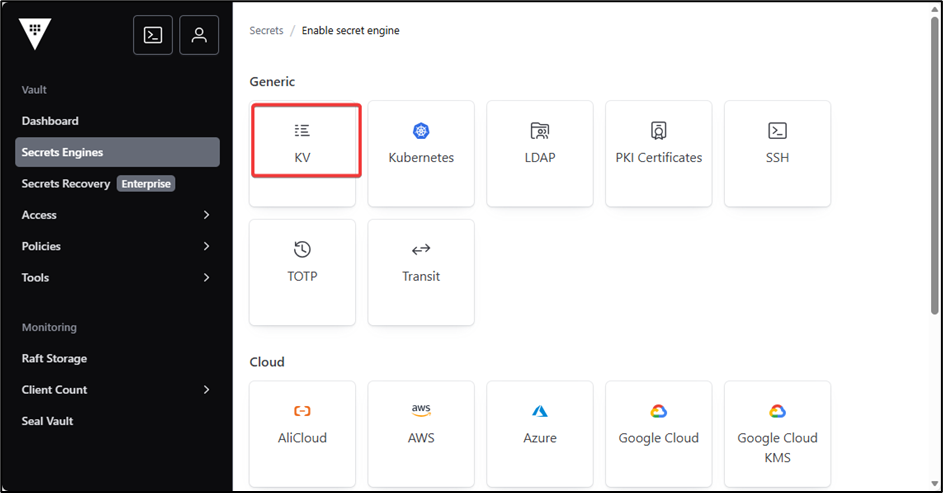Viewport: 943px width, 493px height.
Task: Click the Monitoring sidebar heading
Action: 49,327
